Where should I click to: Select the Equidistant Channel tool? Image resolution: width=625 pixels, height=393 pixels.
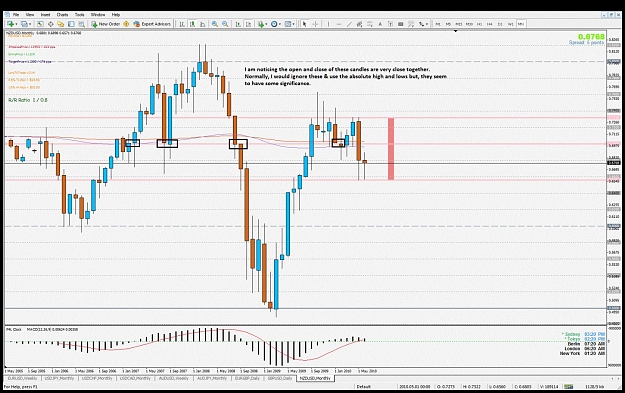[x=359, y=24]
